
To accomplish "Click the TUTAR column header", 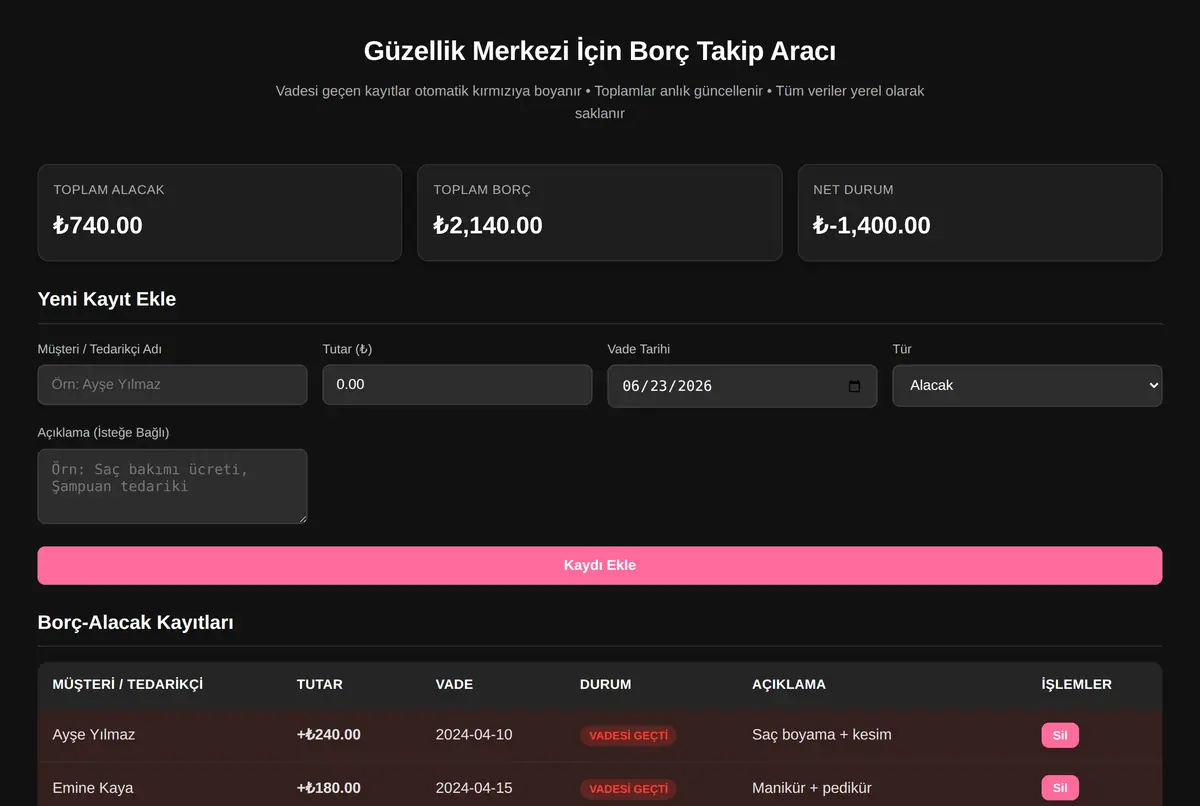I will [320, 685].
